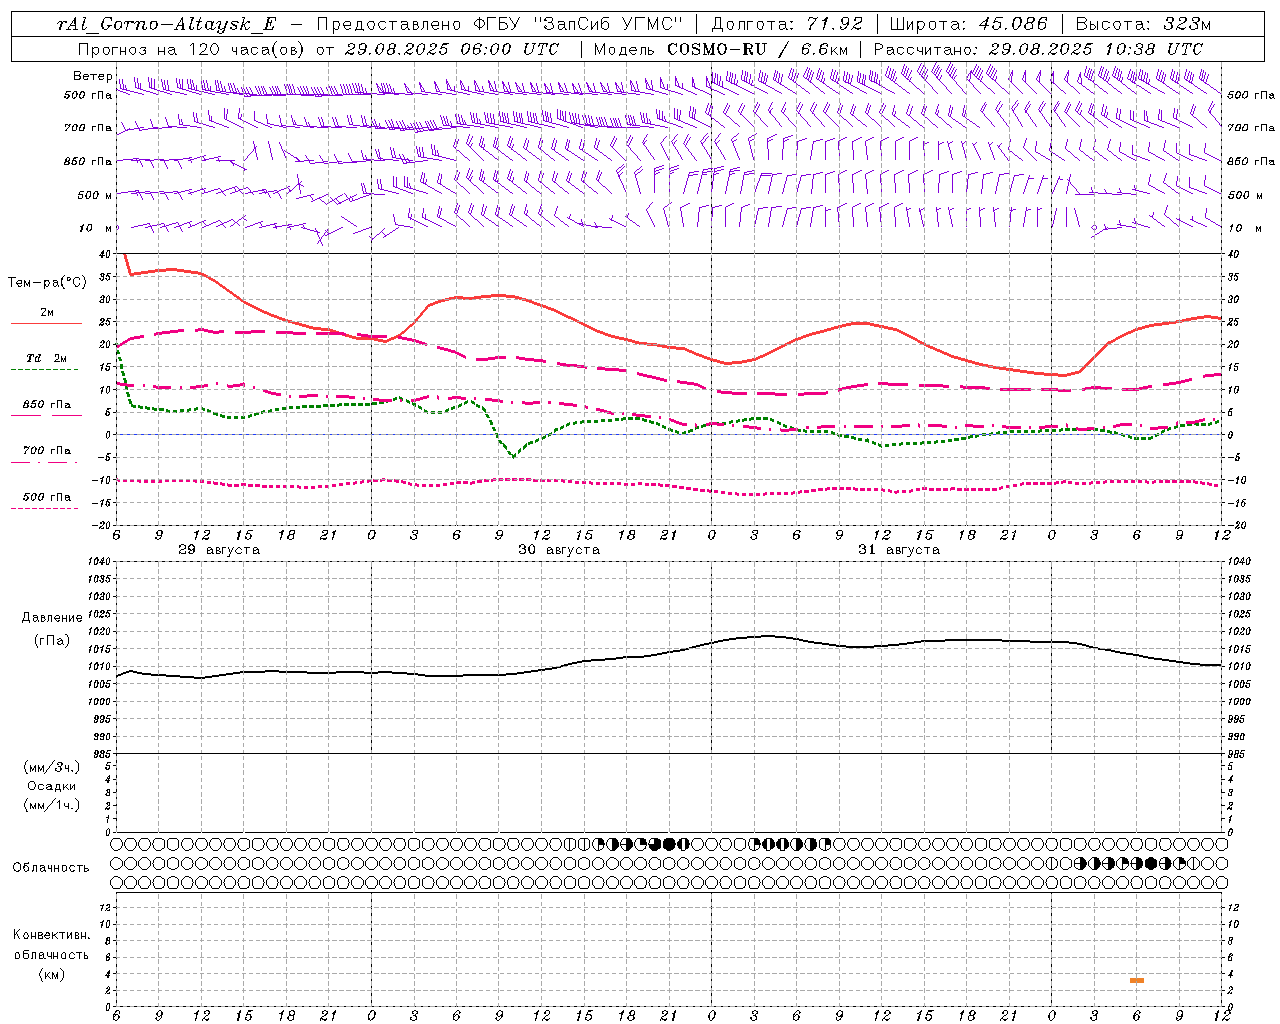Image resolution: width=1280 pixels, height=1024 pixels.
Task: Click the Td 2м legend entry
Action: tap(47, 358)
